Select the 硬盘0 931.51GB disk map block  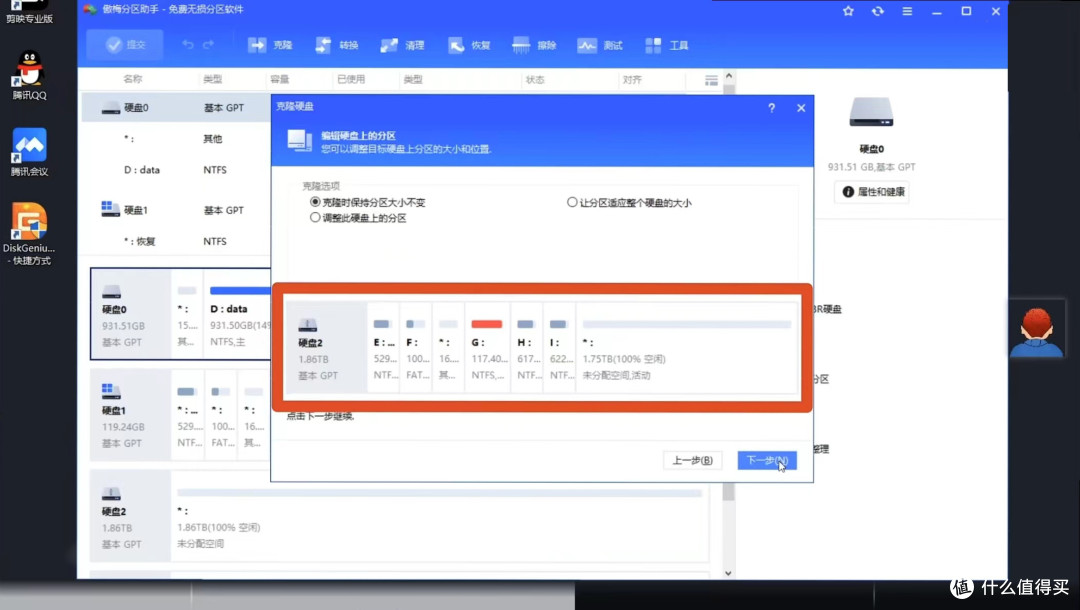pyautogui.click(x=130, y=314)
